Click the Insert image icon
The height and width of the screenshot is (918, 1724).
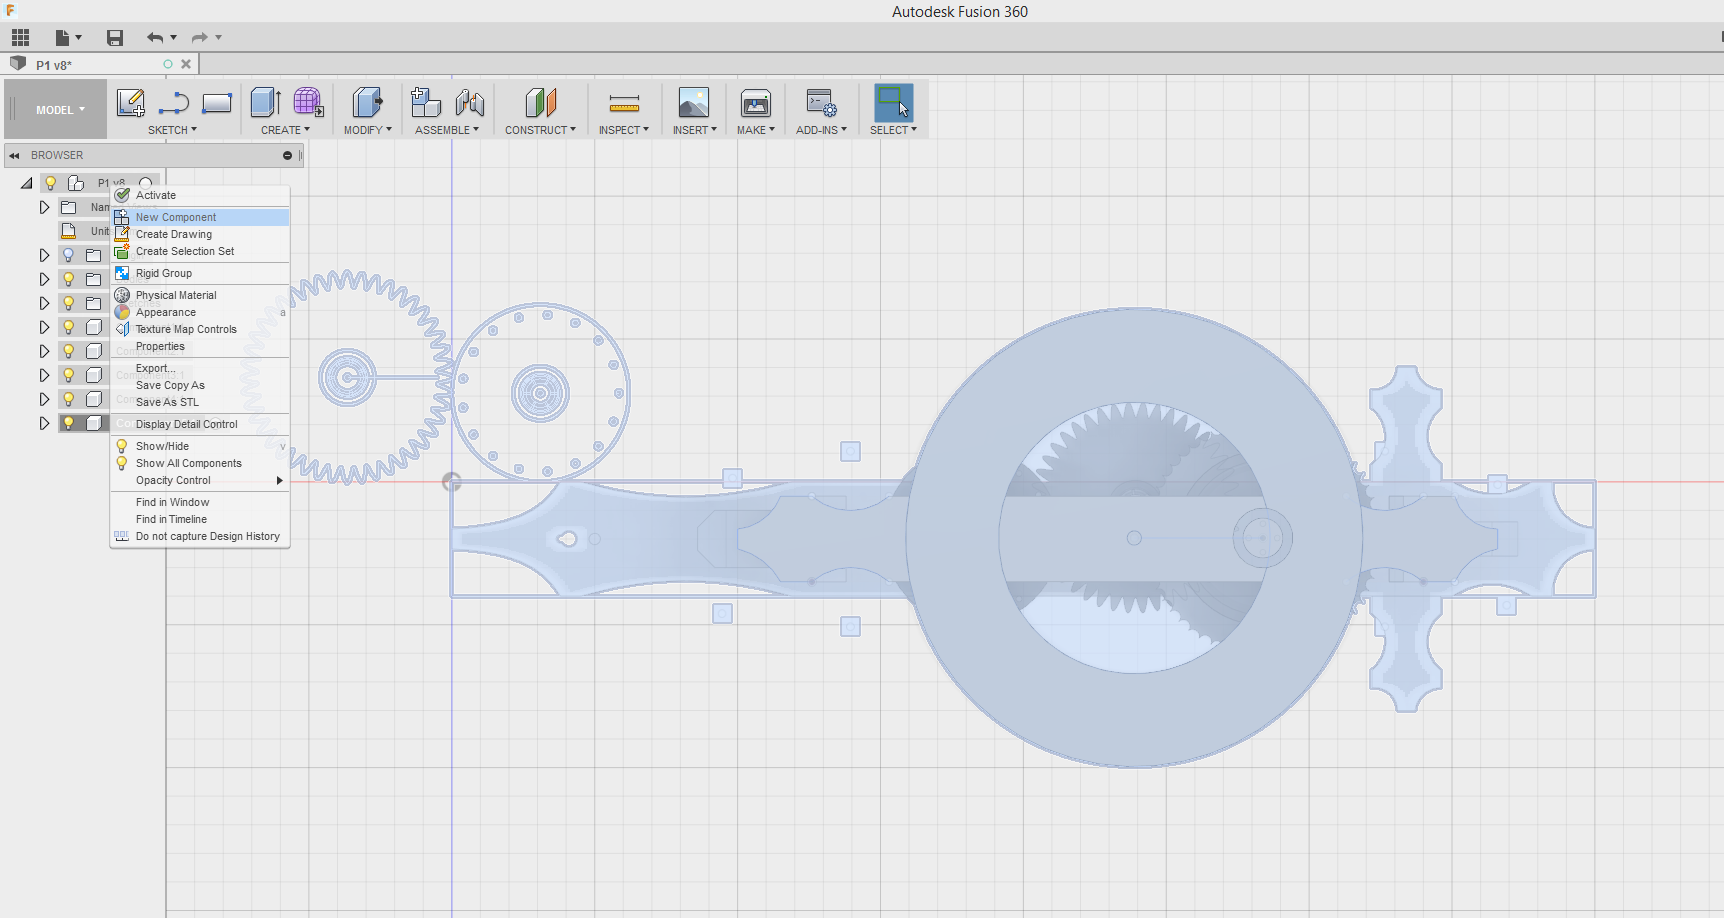click(694, 103)
